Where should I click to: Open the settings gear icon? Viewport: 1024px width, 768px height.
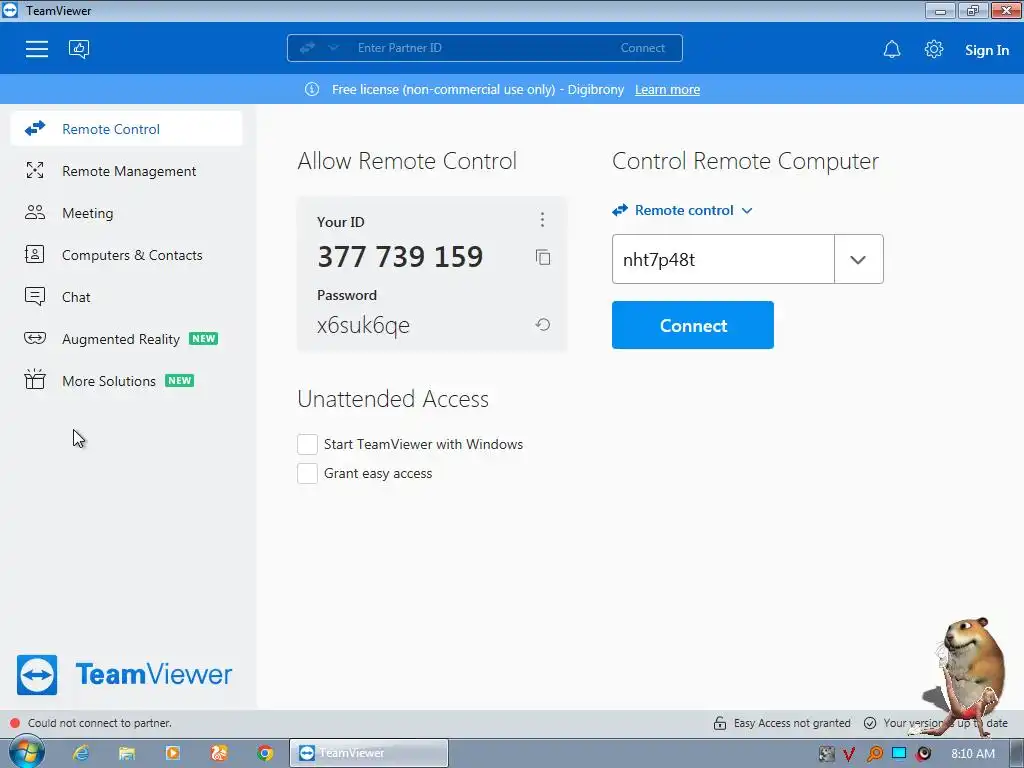click(934, 49)
